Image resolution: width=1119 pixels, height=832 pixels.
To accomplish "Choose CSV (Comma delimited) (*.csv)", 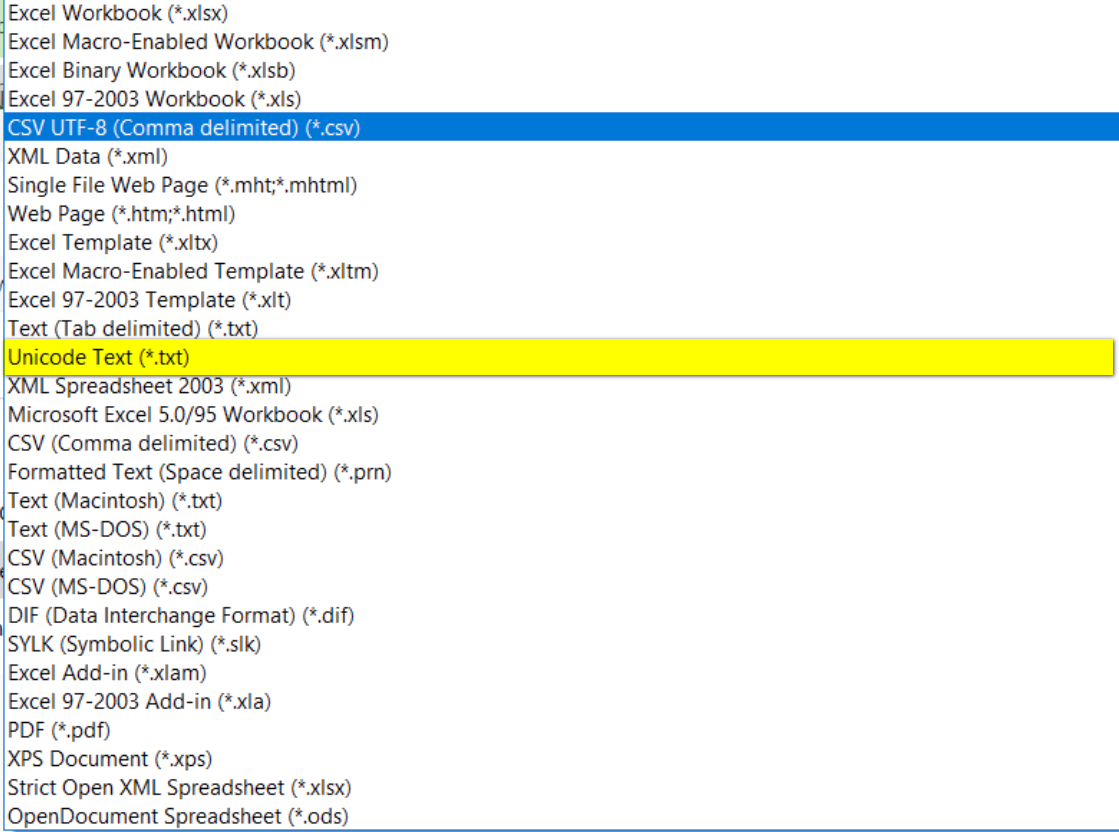I will (x=561, y=443).
